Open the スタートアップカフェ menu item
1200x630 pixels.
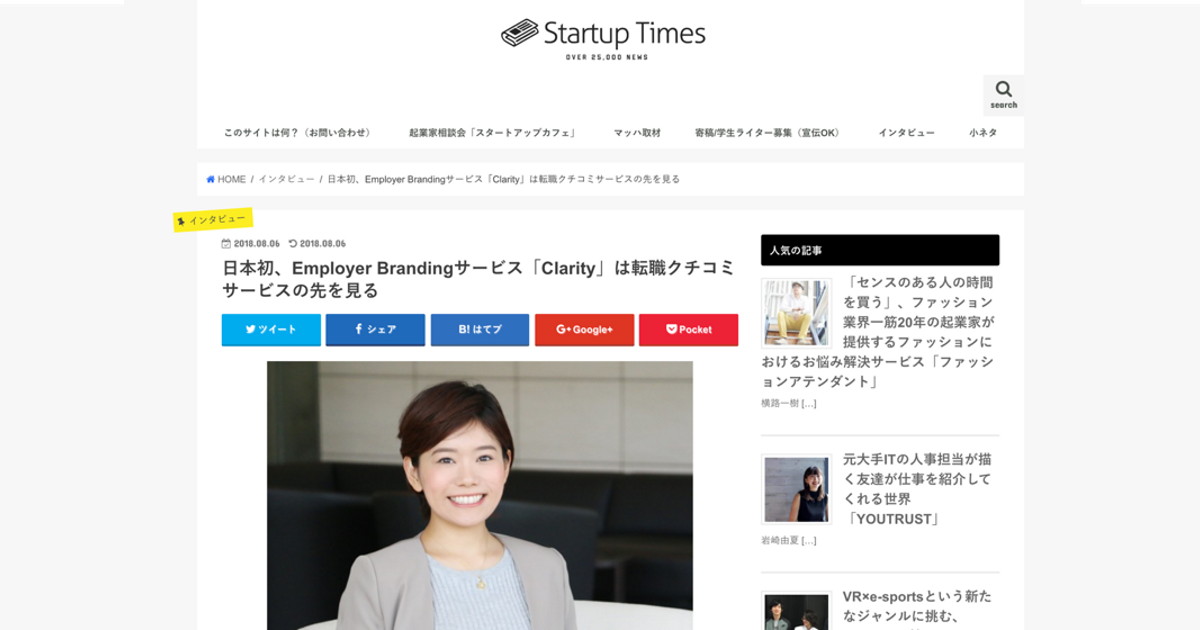[494, 132]
